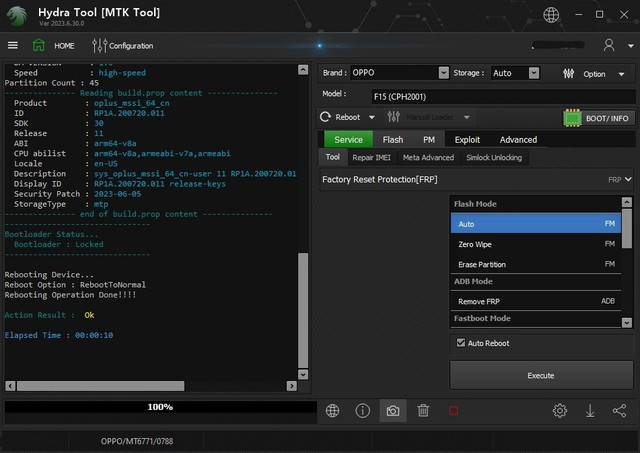Expand the FRP chevron dropdown
The image size is (640, 453).
(628, 179)
